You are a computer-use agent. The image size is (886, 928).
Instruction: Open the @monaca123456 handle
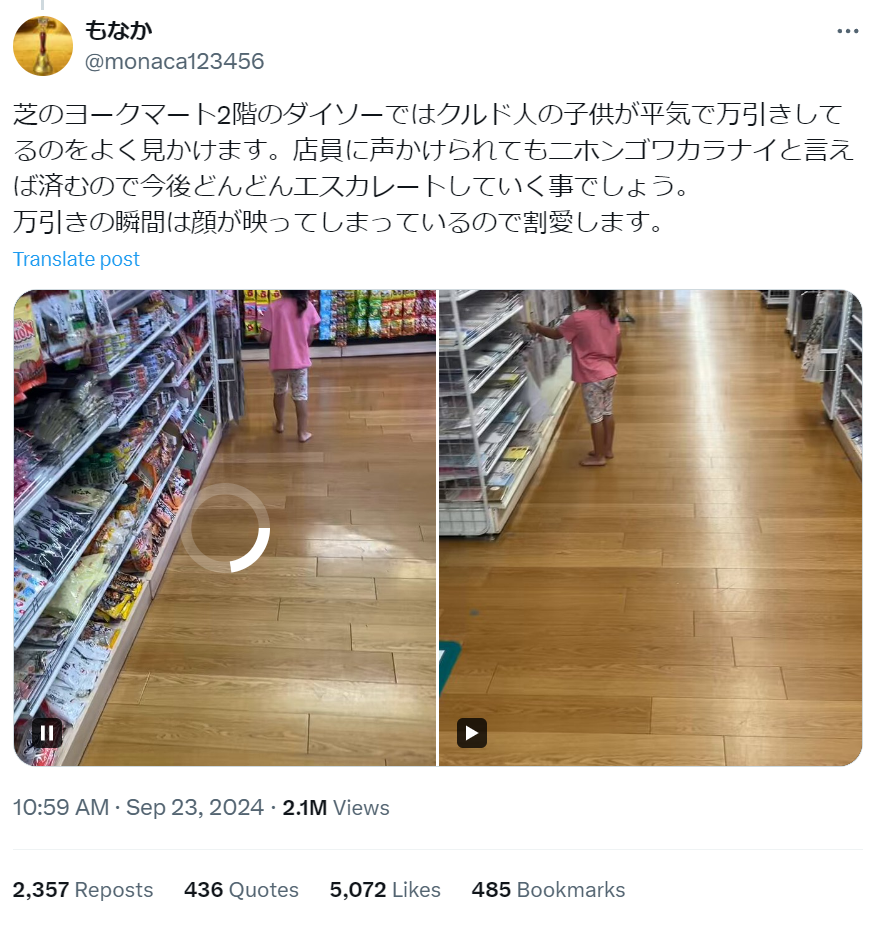tap(175, 61)
